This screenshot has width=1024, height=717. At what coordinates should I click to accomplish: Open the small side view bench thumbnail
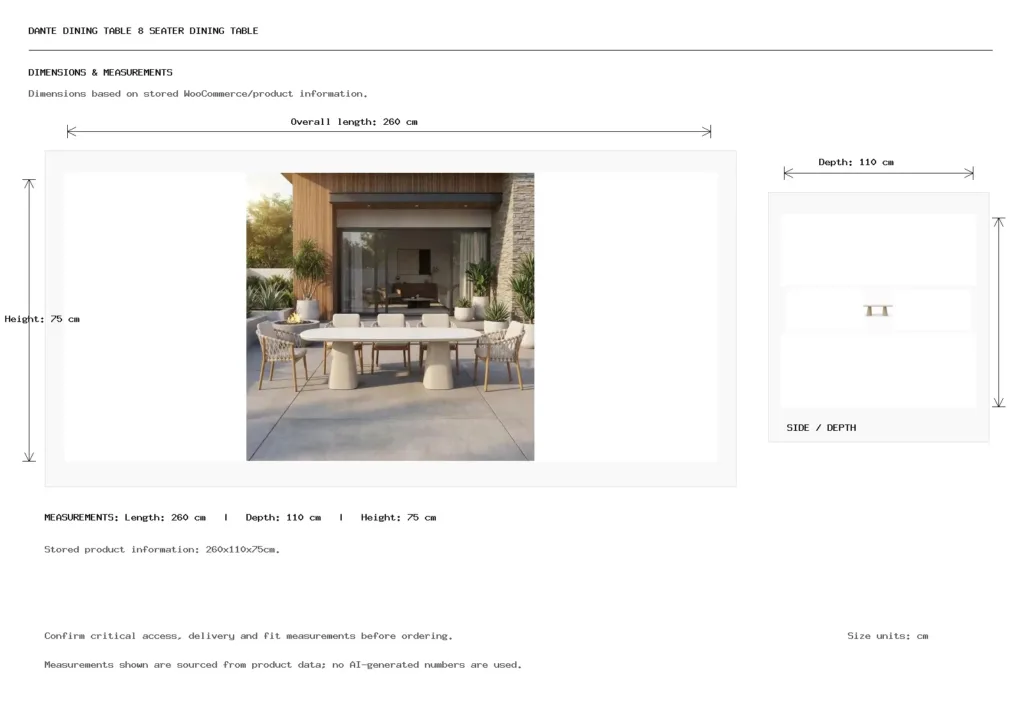pos(878,310)
